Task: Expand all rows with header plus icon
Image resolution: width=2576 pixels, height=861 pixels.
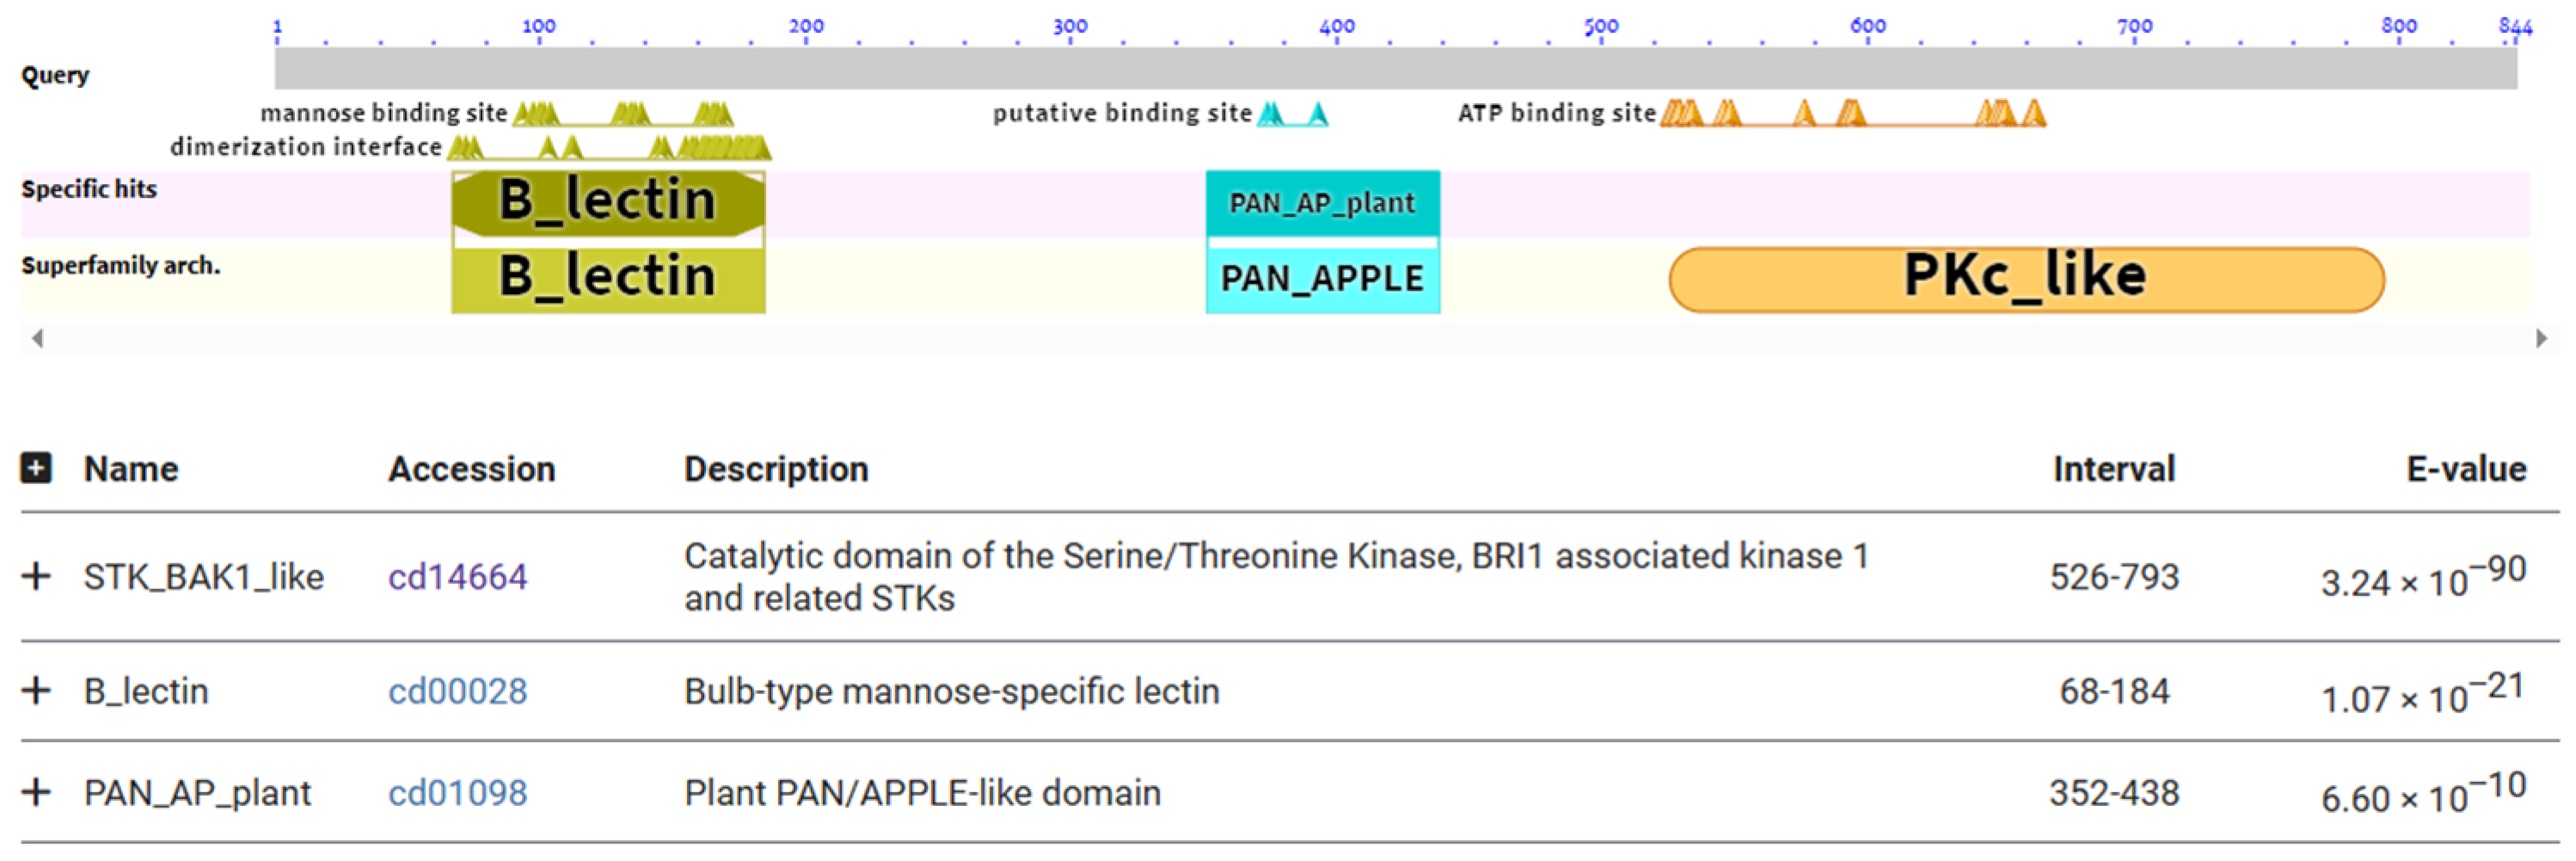Action: (x=36, y=467)
